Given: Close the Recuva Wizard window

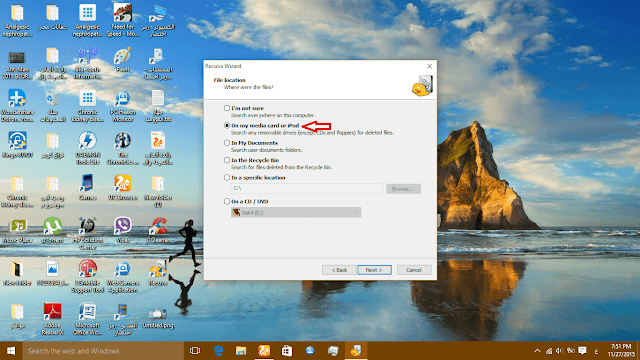Looking at the screenshot, I should coord(429,66).
